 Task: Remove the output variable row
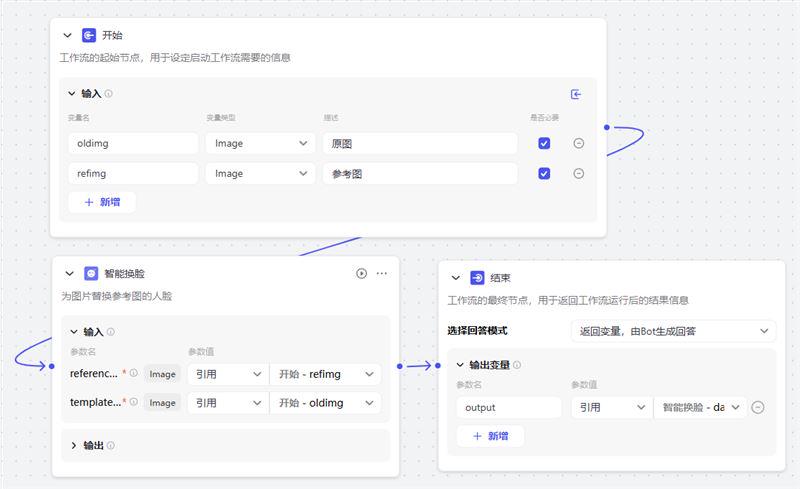pyautogui.click(x=758, y=407)
